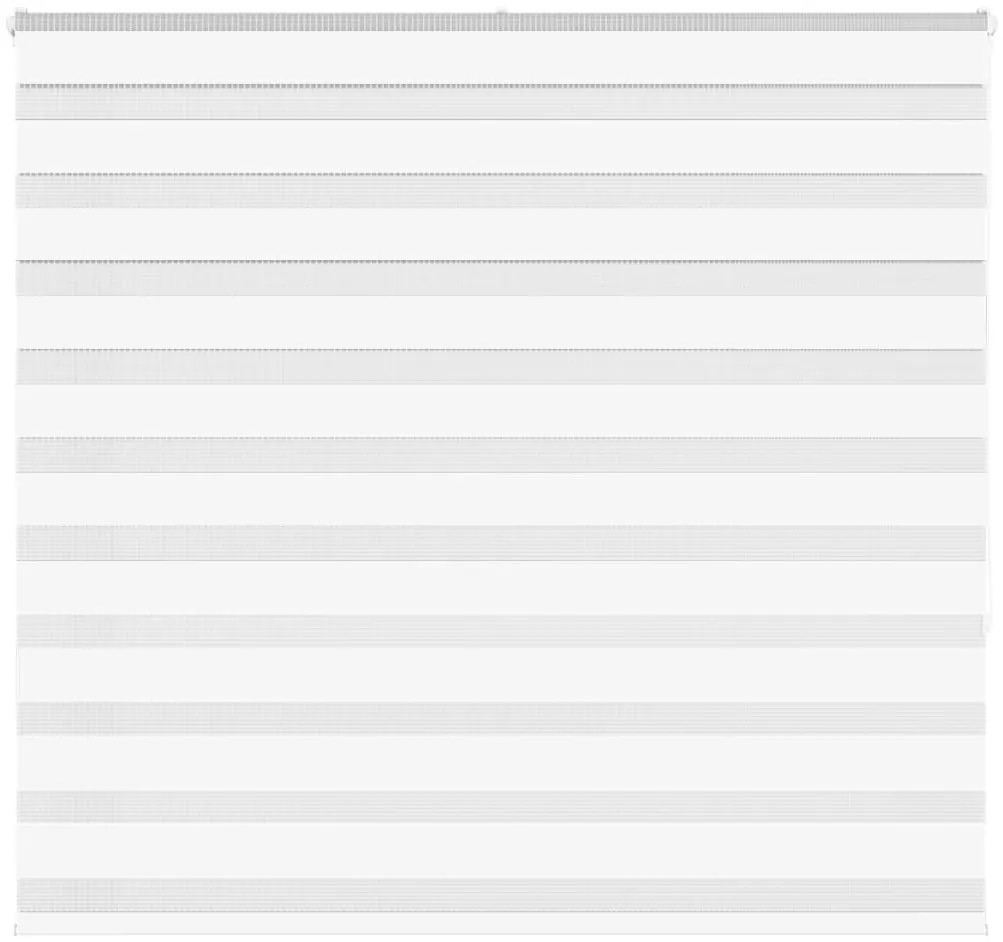Click the white band below the third gray stripe
Viewport: 1003px width, 942px height.
point(500,322)
